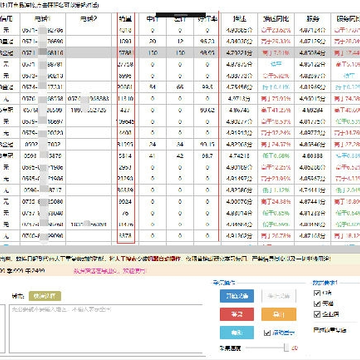Screen dimensions: 360x360
Task: Click the first phone number column header
Action: pyautogui.click(x=43, y=19)
